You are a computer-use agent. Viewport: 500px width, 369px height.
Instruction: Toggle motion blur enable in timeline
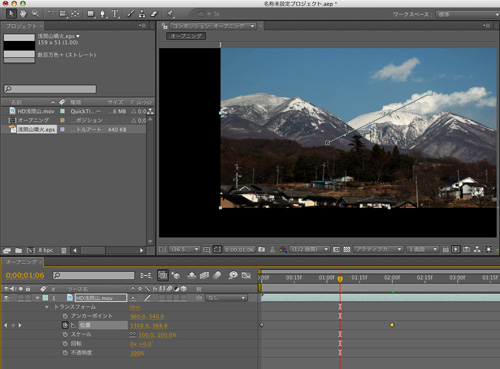coord(217,275)
